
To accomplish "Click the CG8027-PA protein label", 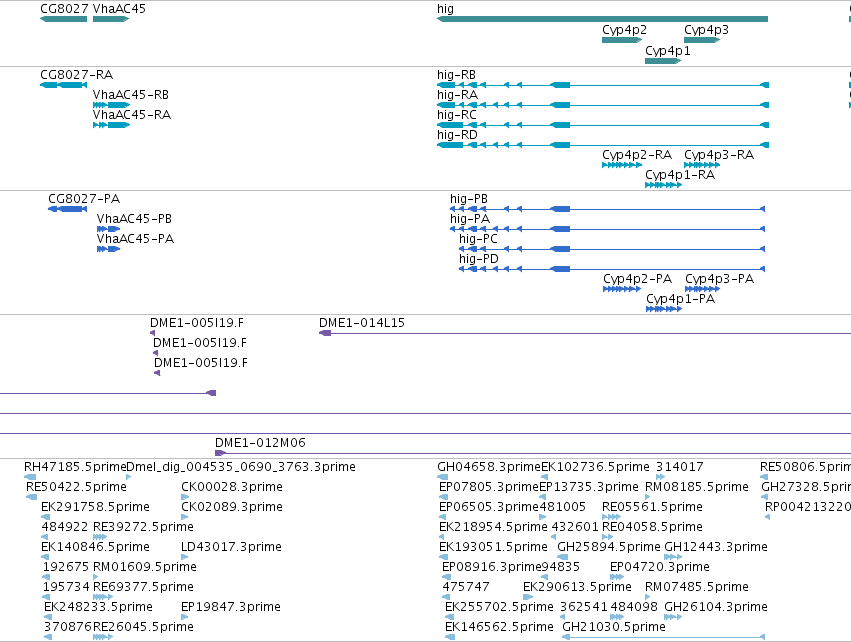I will pos(84,199).
